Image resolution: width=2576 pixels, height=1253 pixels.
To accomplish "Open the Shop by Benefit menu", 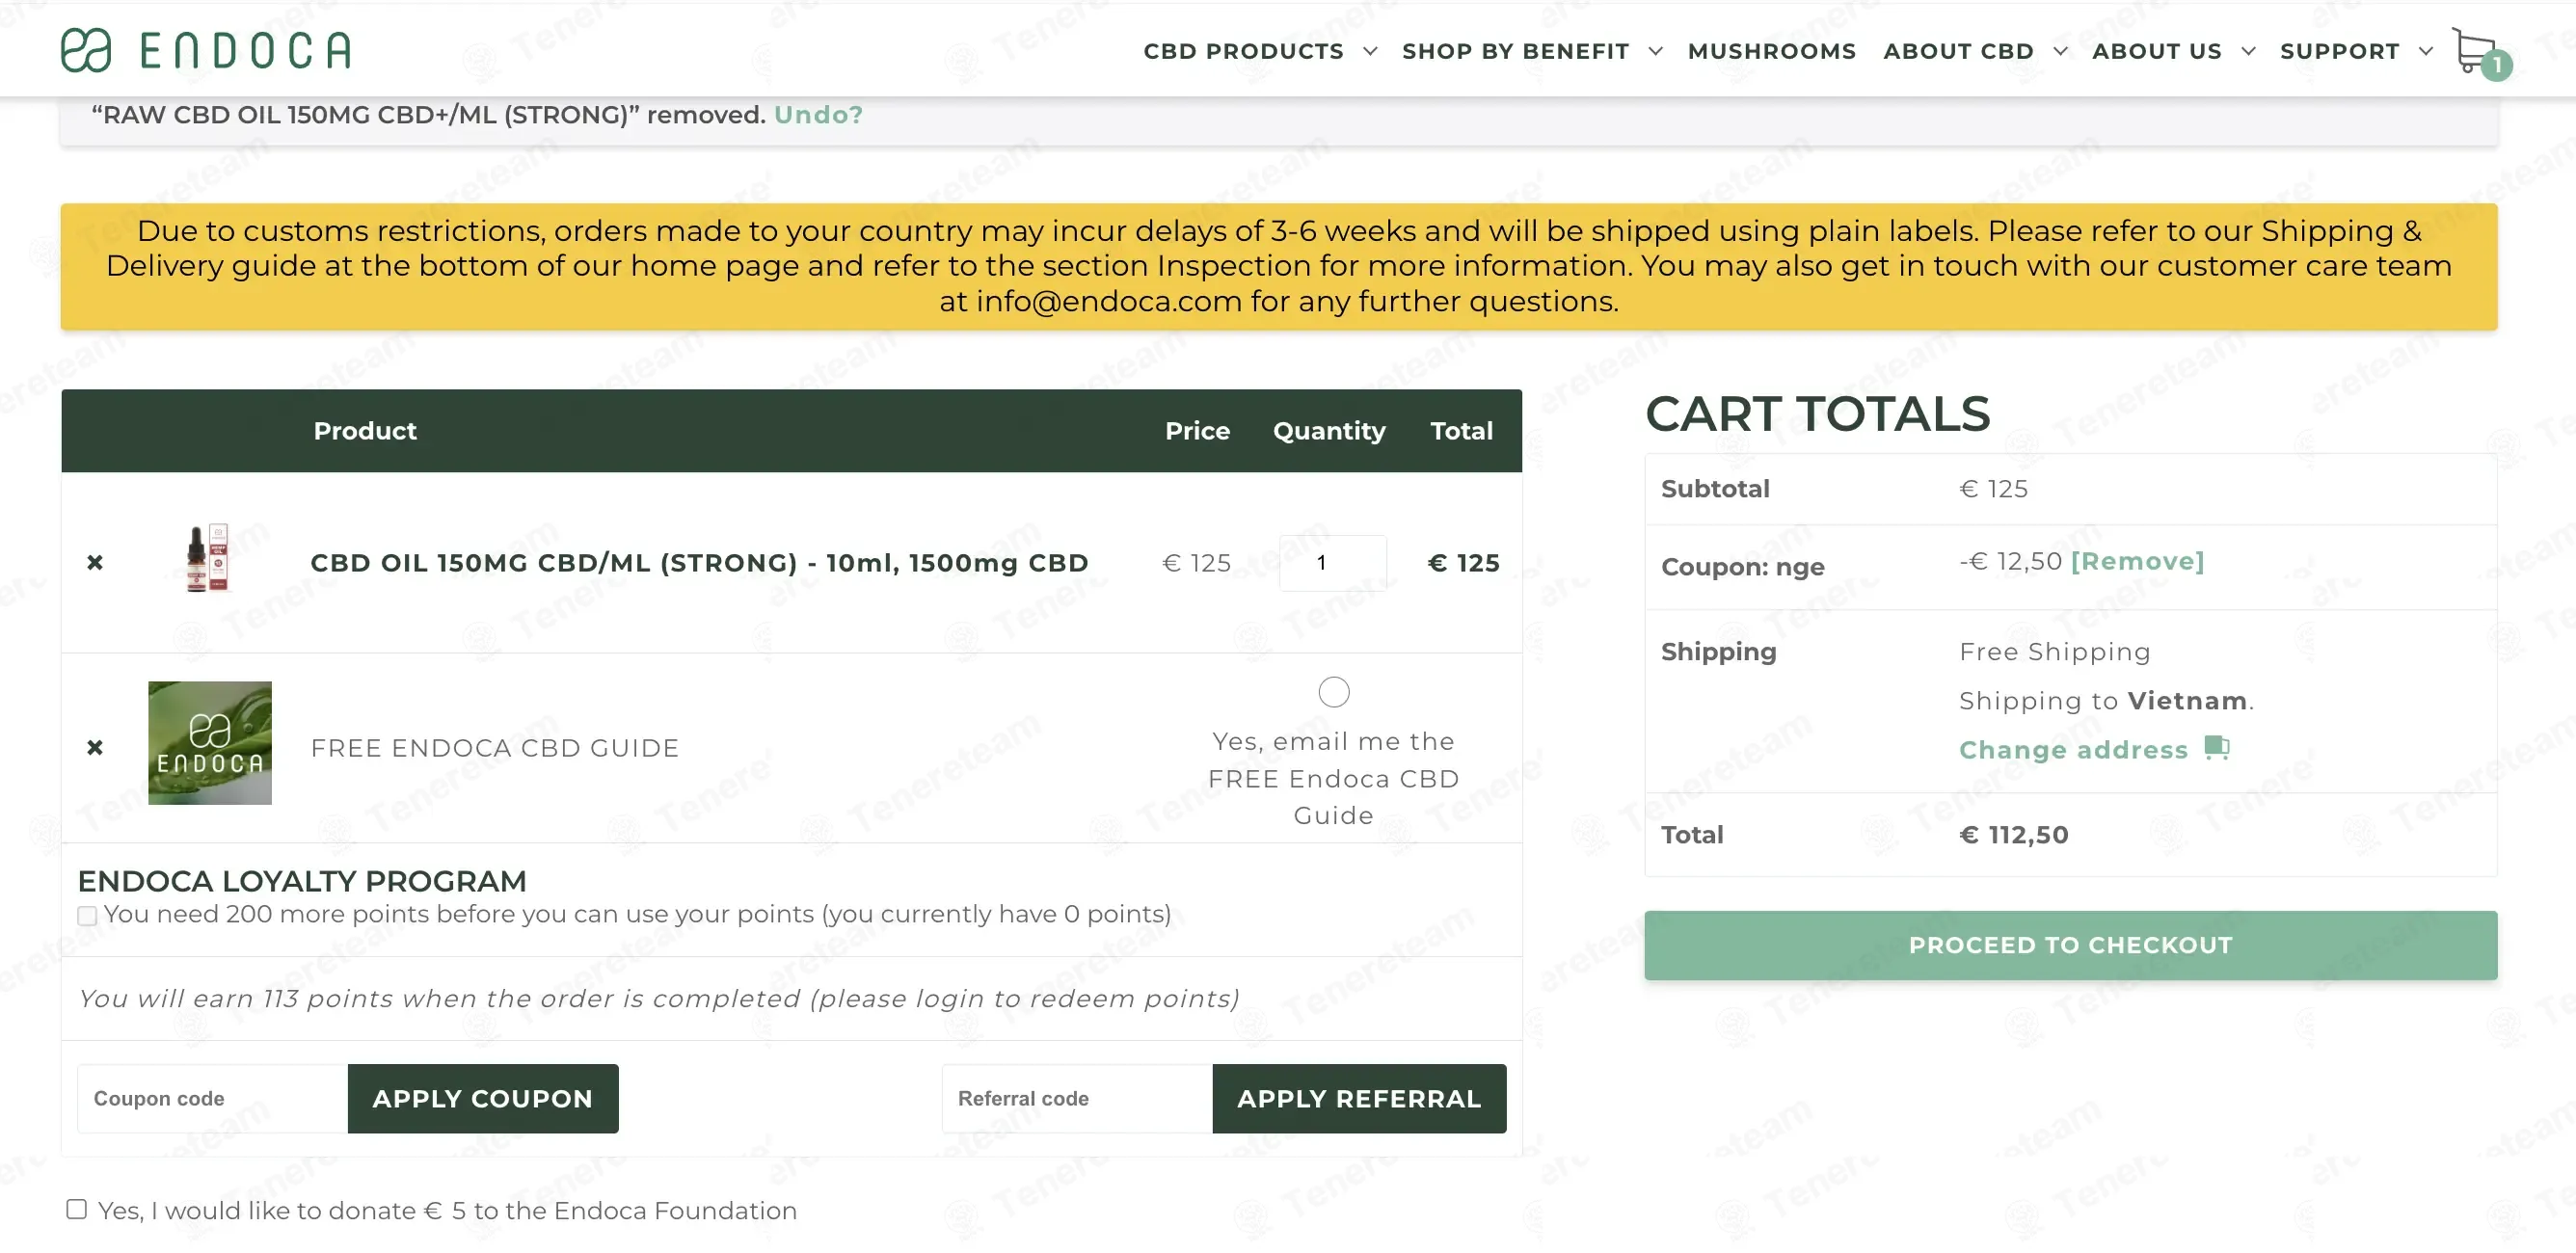I will tap(1515, 51).
